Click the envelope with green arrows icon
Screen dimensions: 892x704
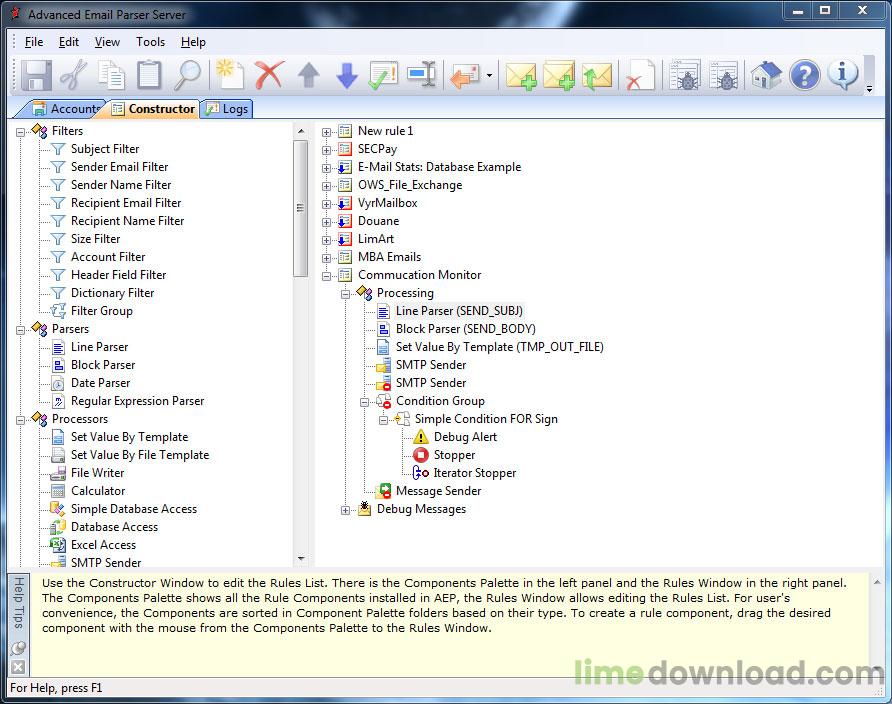tap(596, 75)
